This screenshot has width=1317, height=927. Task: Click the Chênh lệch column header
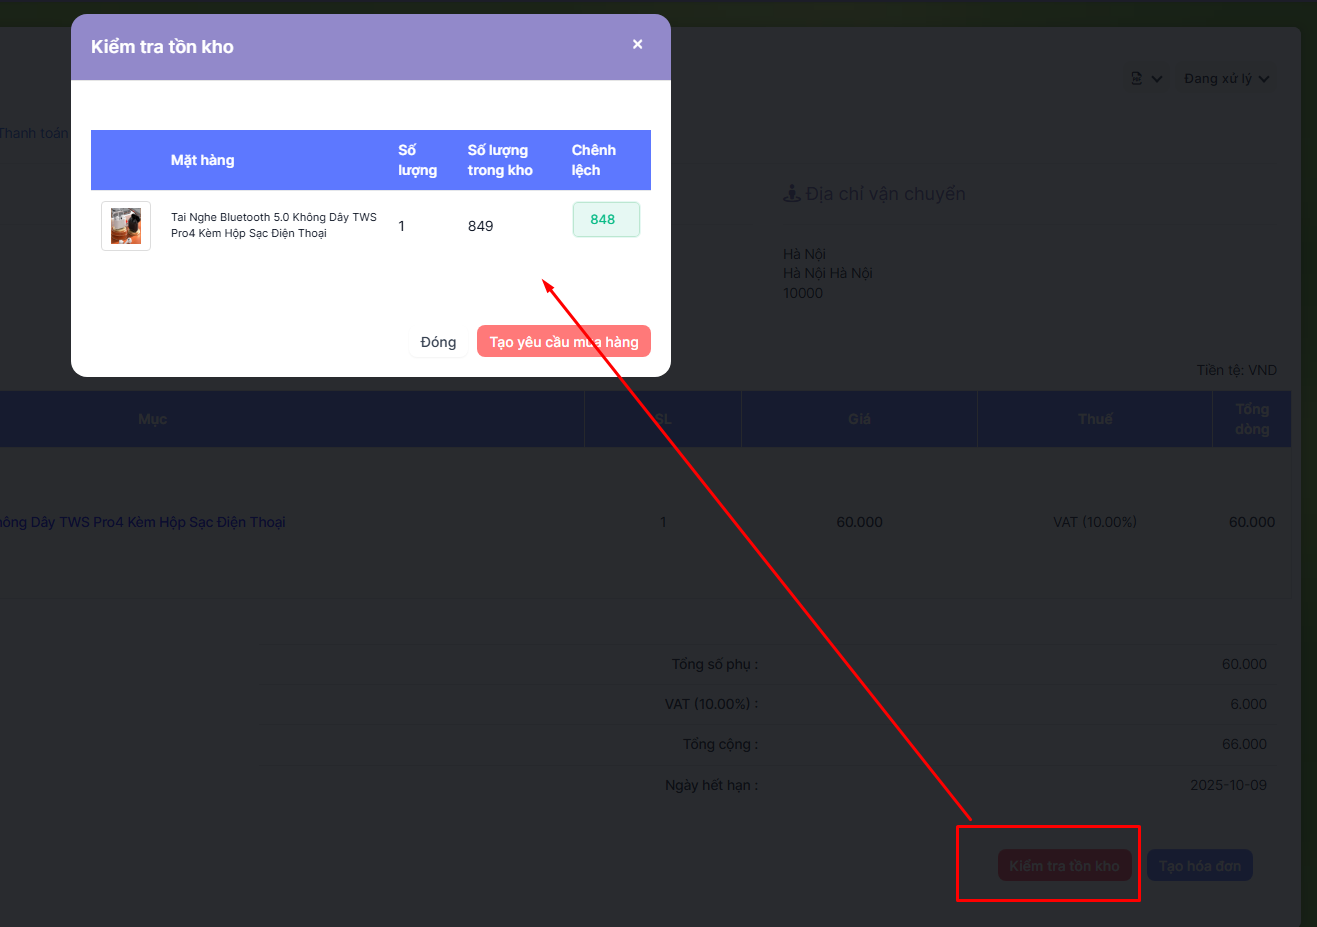(593, 160)
